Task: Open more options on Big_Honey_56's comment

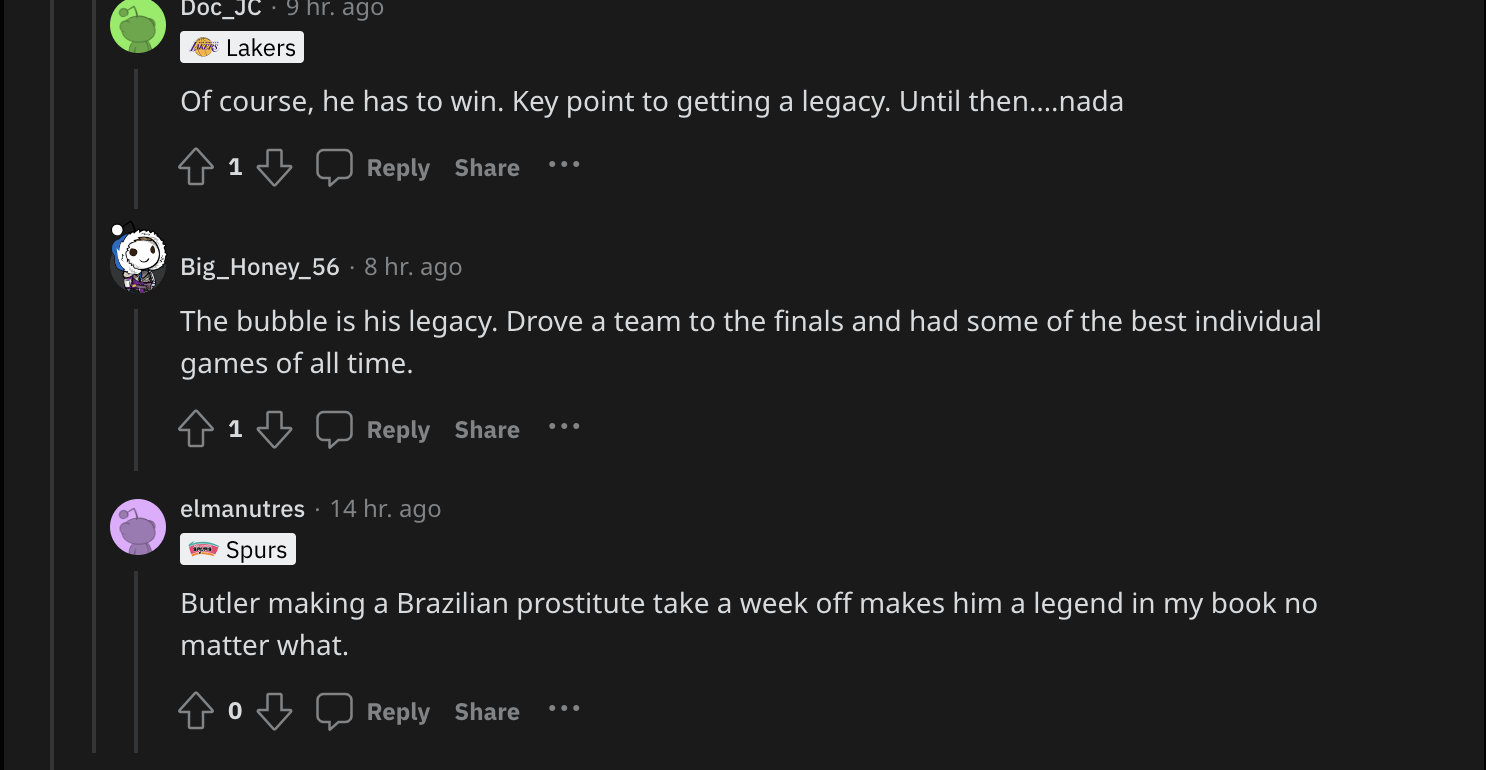Action: click(564, 427)
